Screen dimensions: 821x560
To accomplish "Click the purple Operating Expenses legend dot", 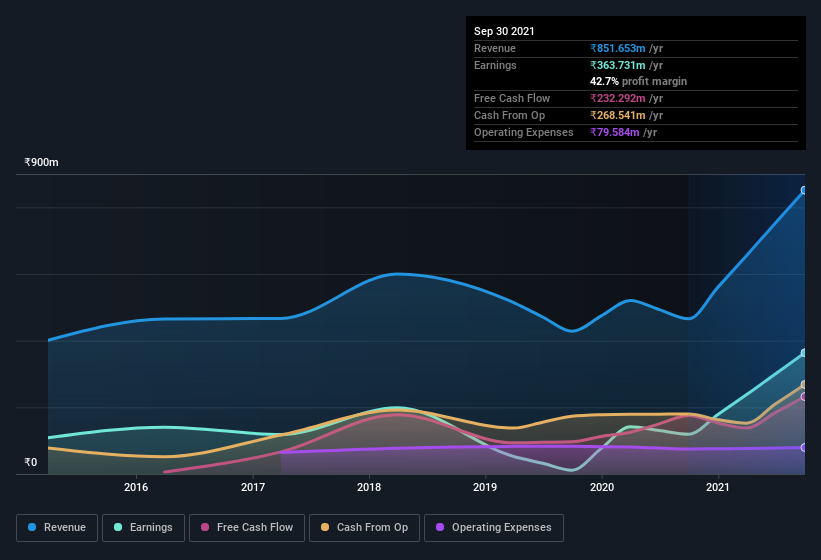I will pos(440,527).
